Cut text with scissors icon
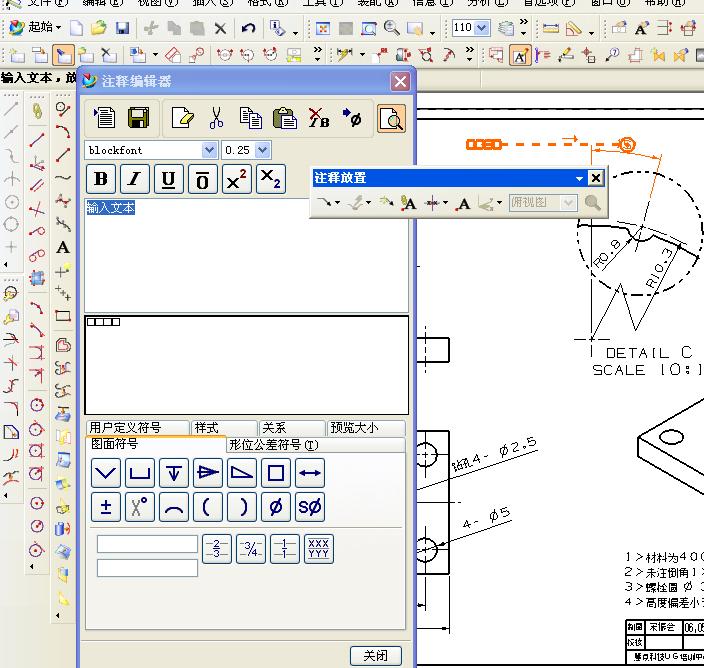This screenshot has height=668, width=704. pos(216,118)
